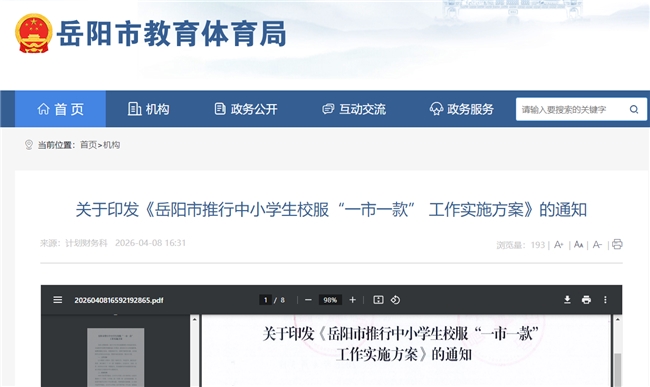Print the article page
This screenshot has width=650, height=387.
click(617, 244)
